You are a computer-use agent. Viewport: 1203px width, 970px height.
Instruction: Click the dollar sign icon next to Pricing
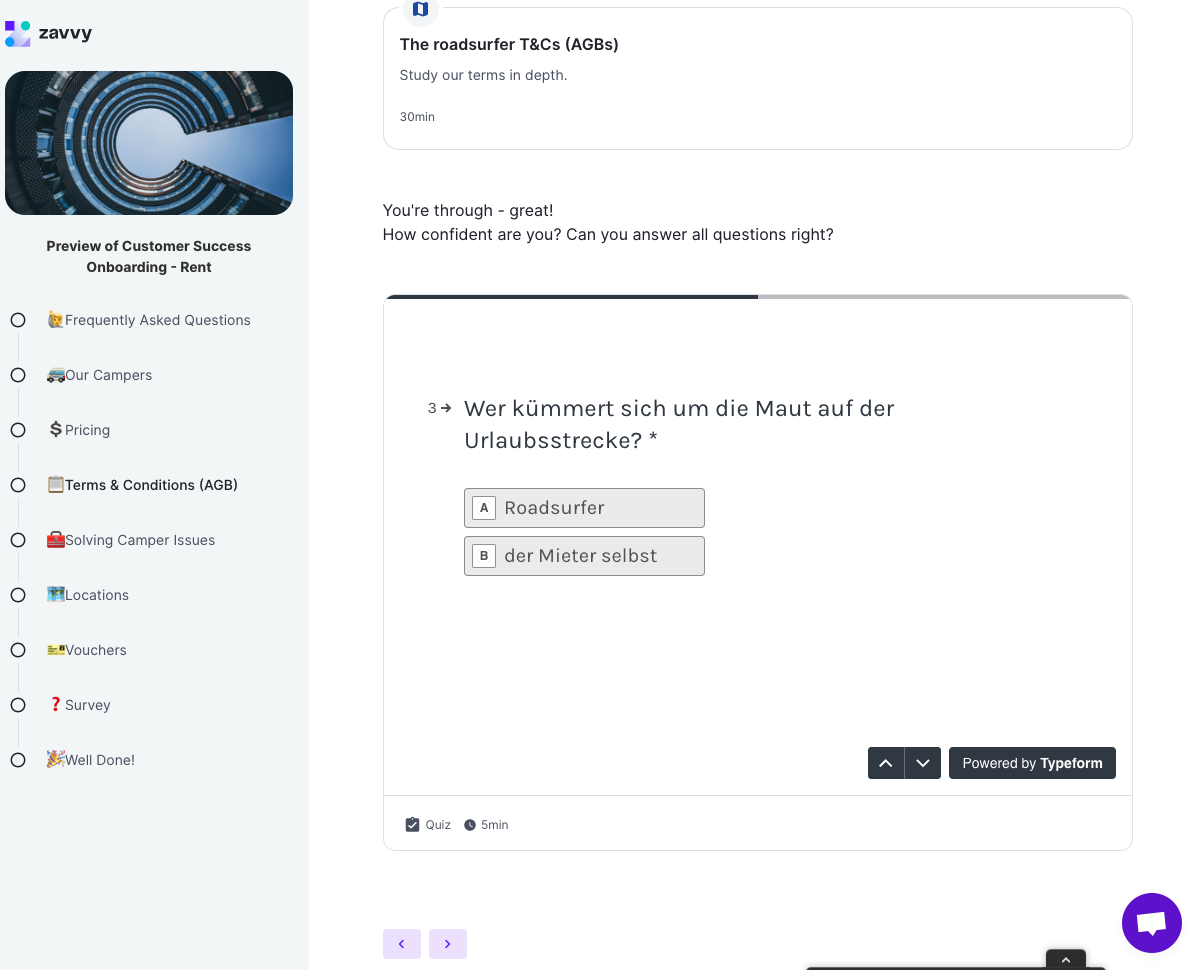pyautogui.click(x=56, y=429)
